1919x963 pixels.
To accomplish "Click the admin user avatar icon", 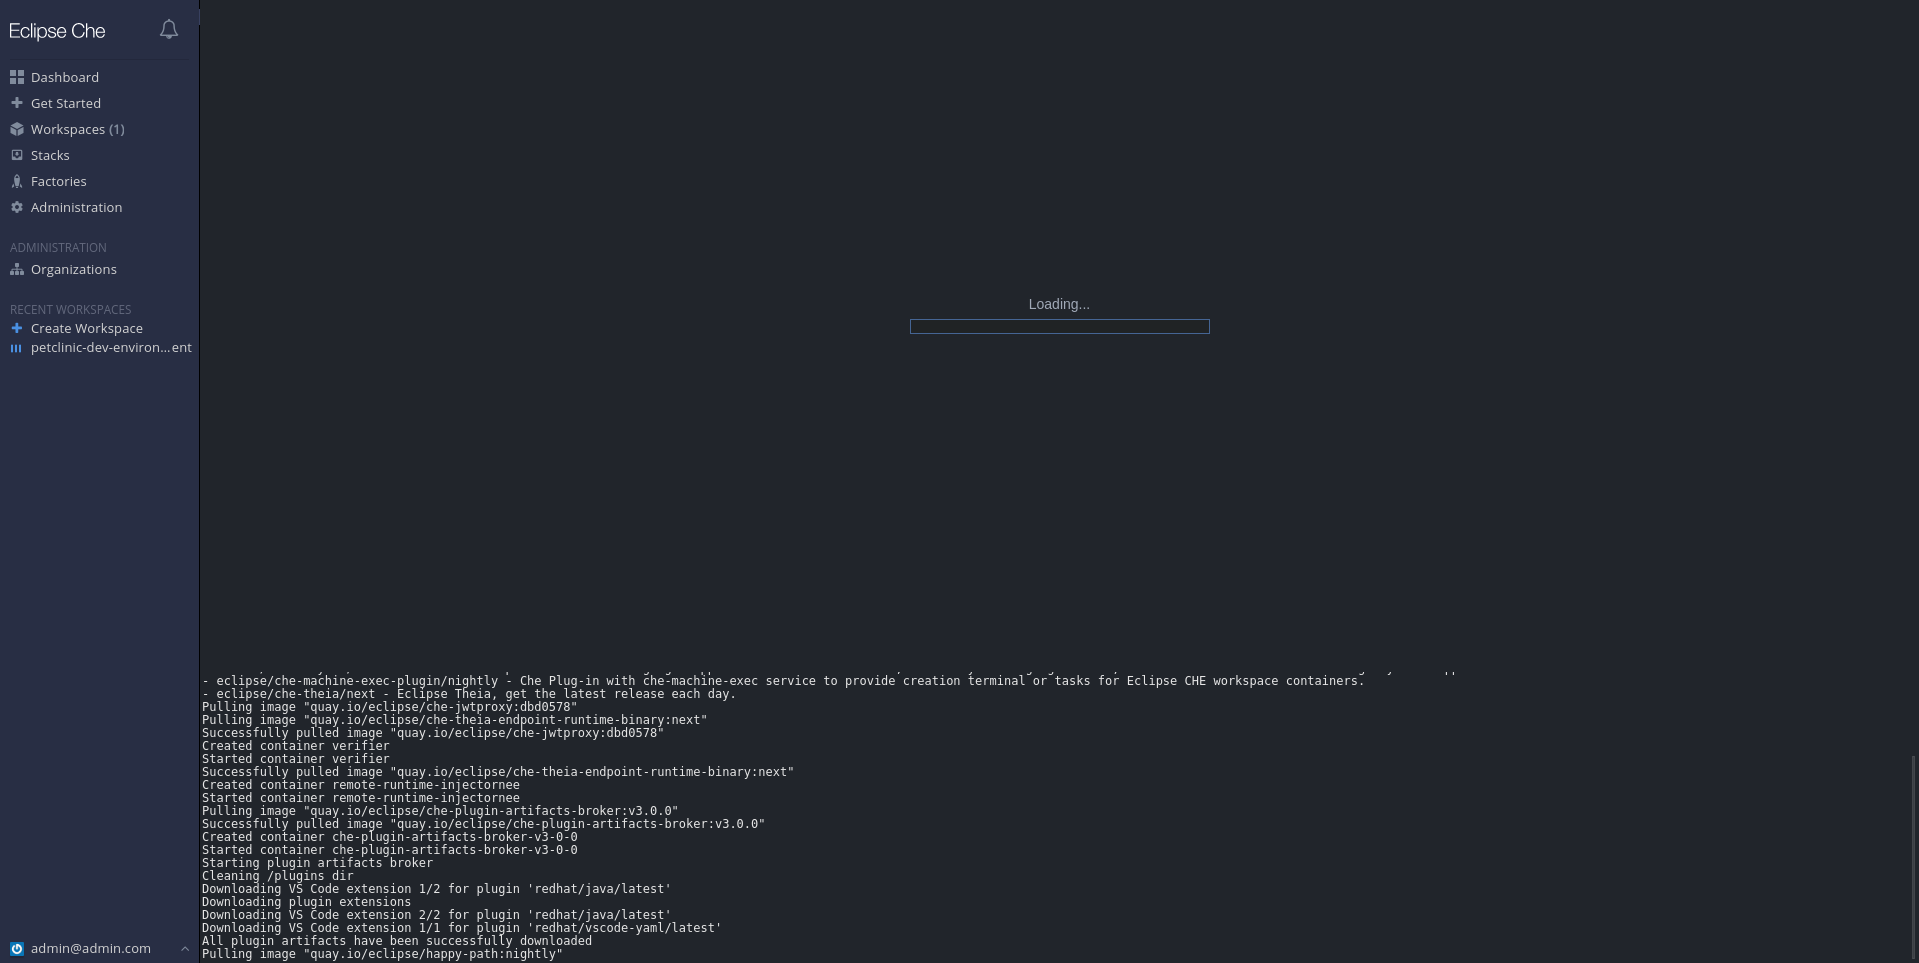I will pyautogui.click(x=17, y=949).
